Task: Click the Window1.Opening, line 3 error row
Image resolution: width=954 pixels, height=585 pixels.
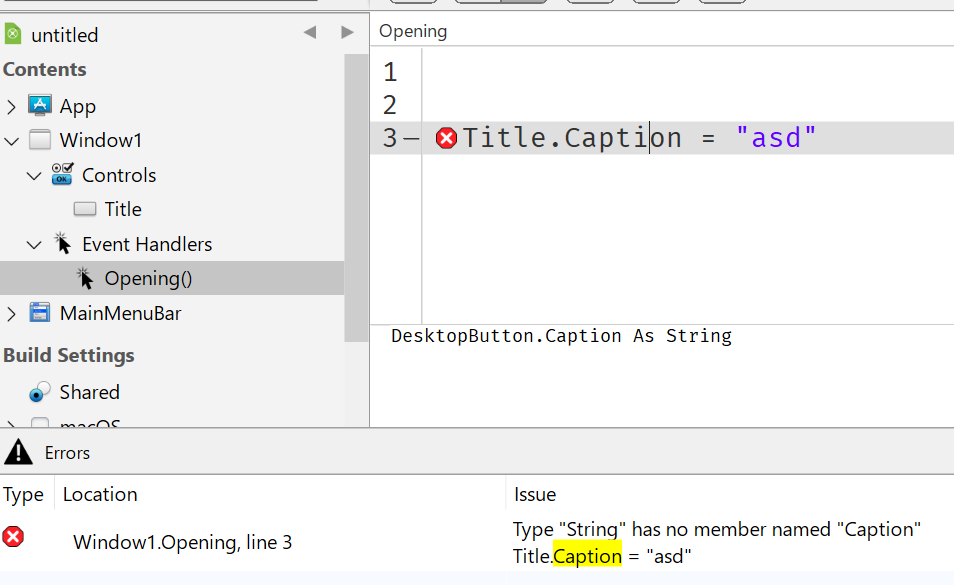Action: (477, 542)
